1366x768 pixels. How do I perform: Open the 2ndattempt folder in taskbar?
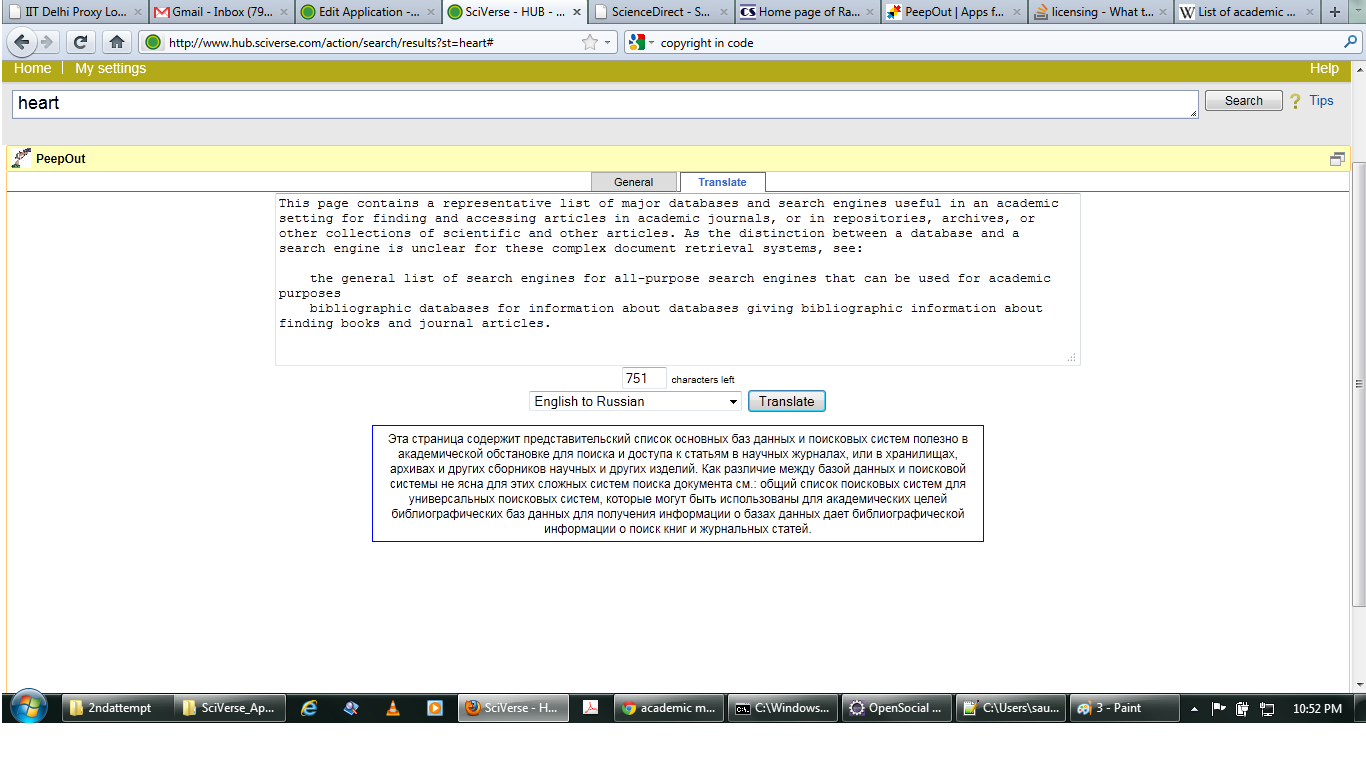(117, 707)
